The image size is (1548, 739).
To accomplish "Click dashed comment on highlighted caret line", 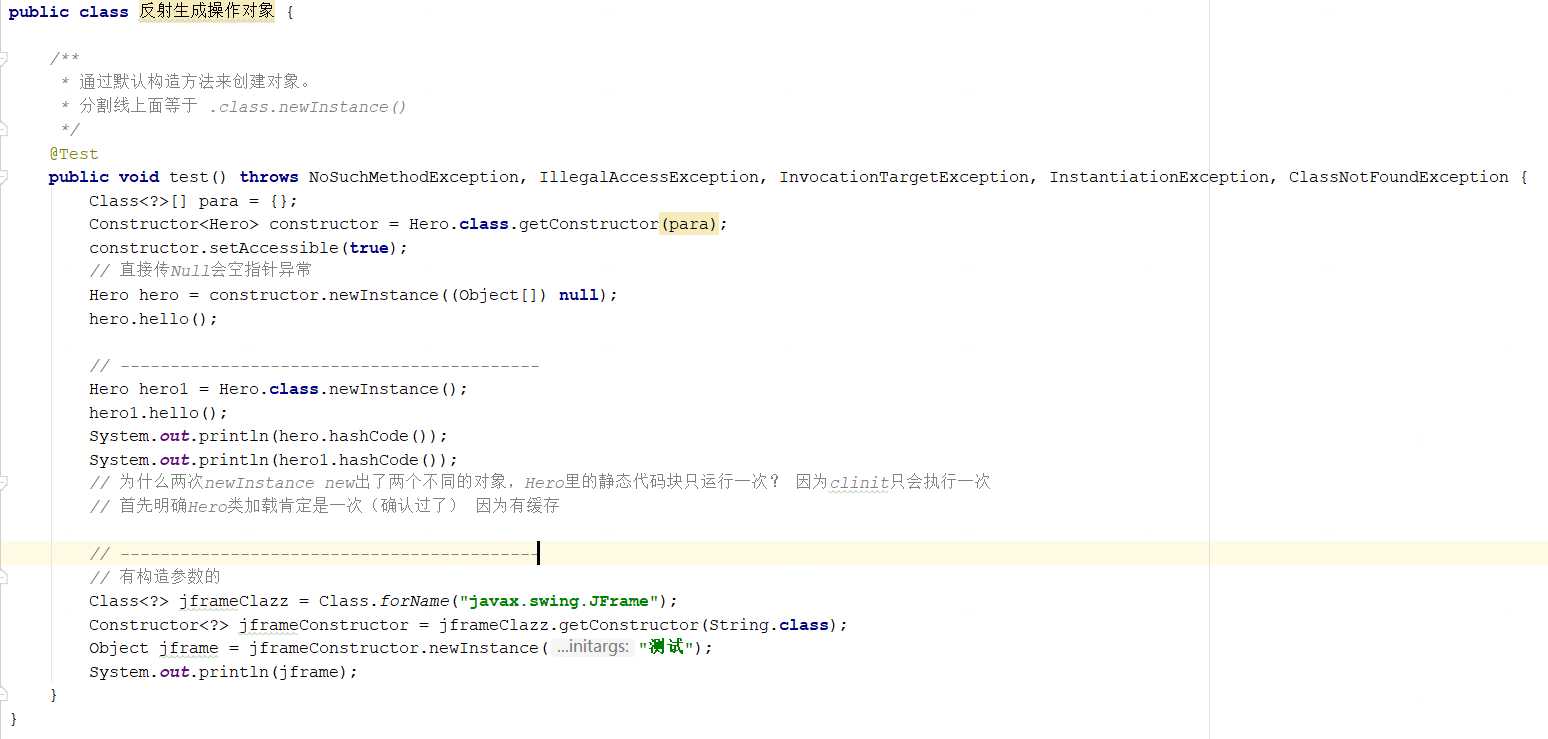I will tap(314, 553).
